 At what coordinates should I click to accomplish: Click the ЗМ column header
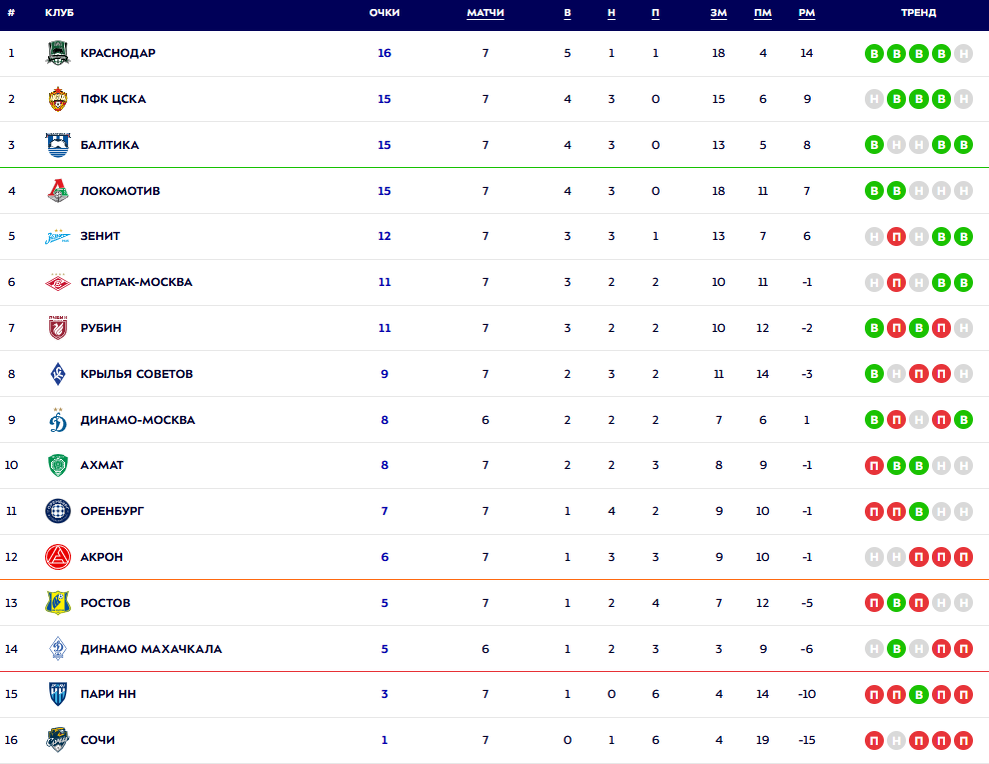click(718, 13)
